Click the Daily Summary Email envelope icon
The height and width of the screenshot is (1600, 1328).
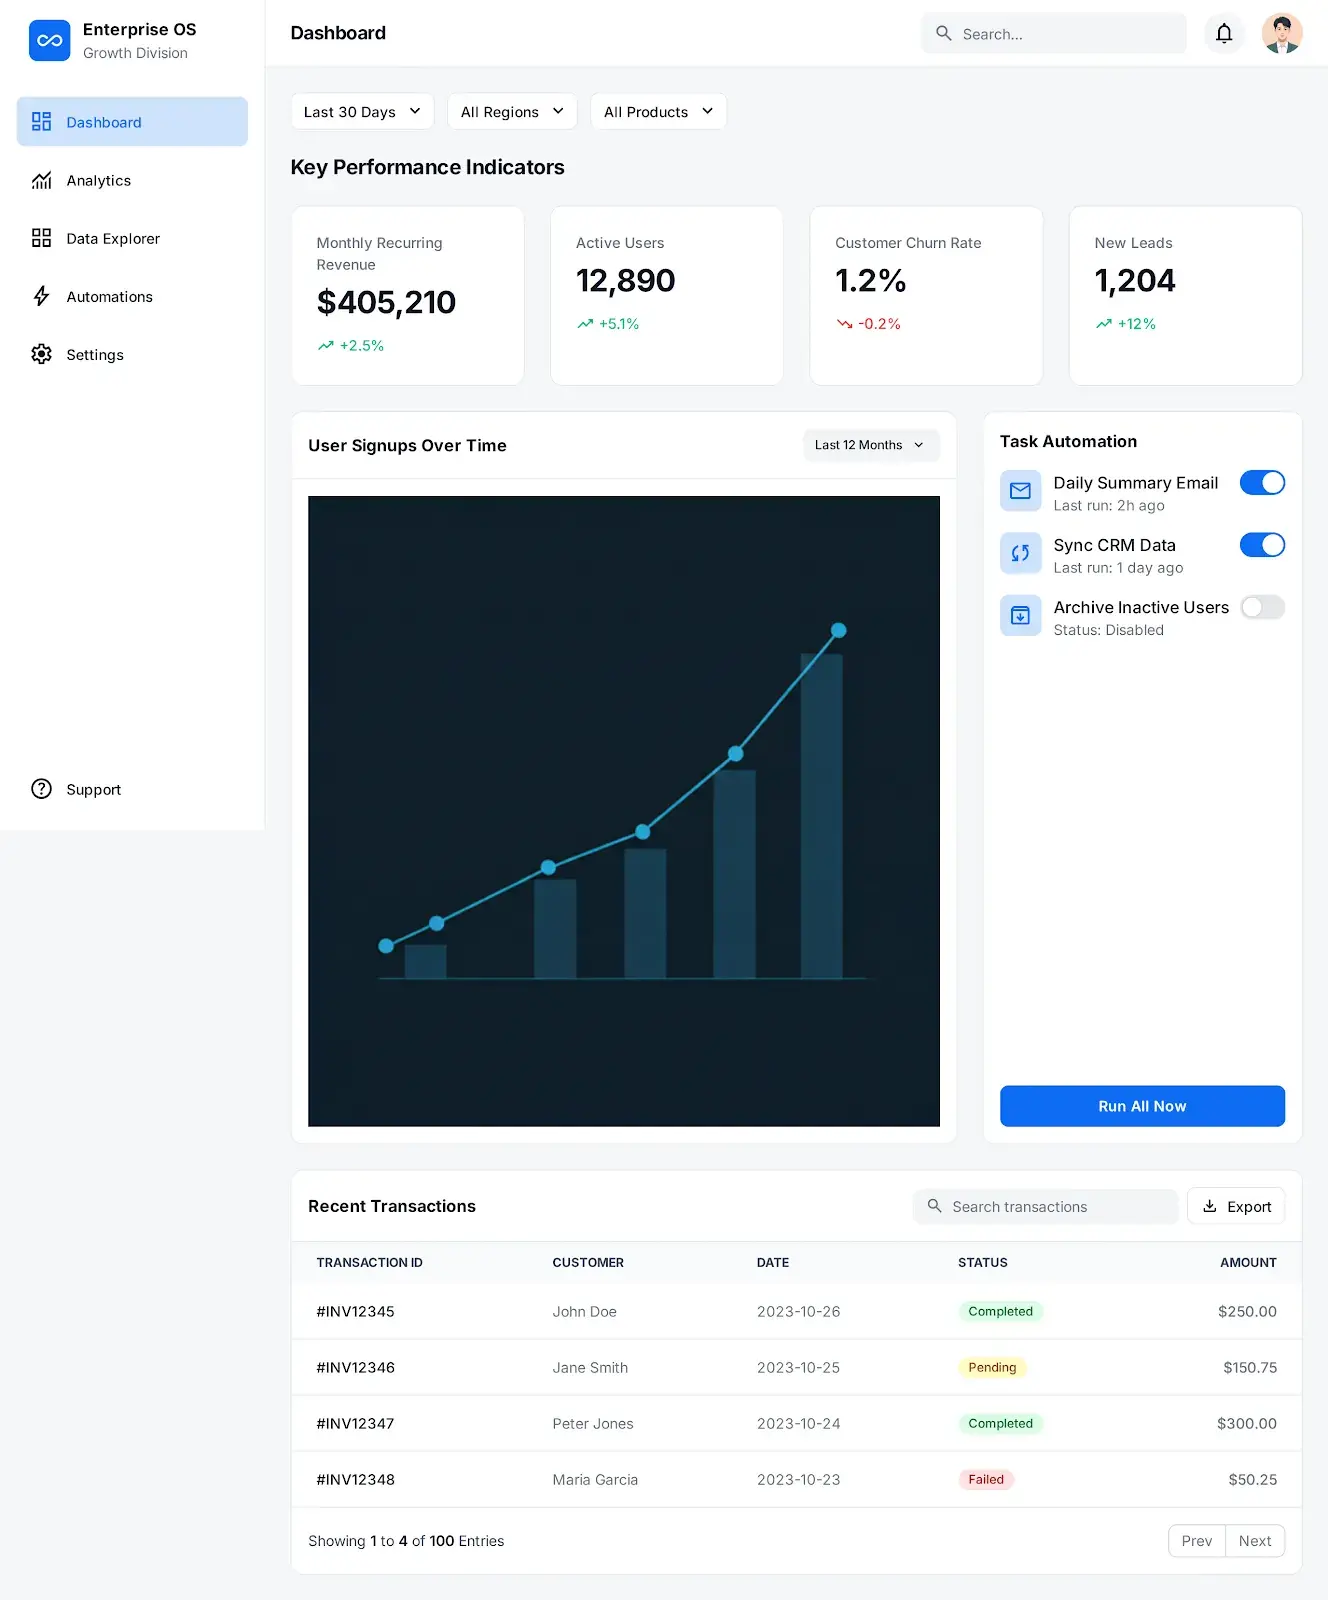click(x=1020, y=491)
